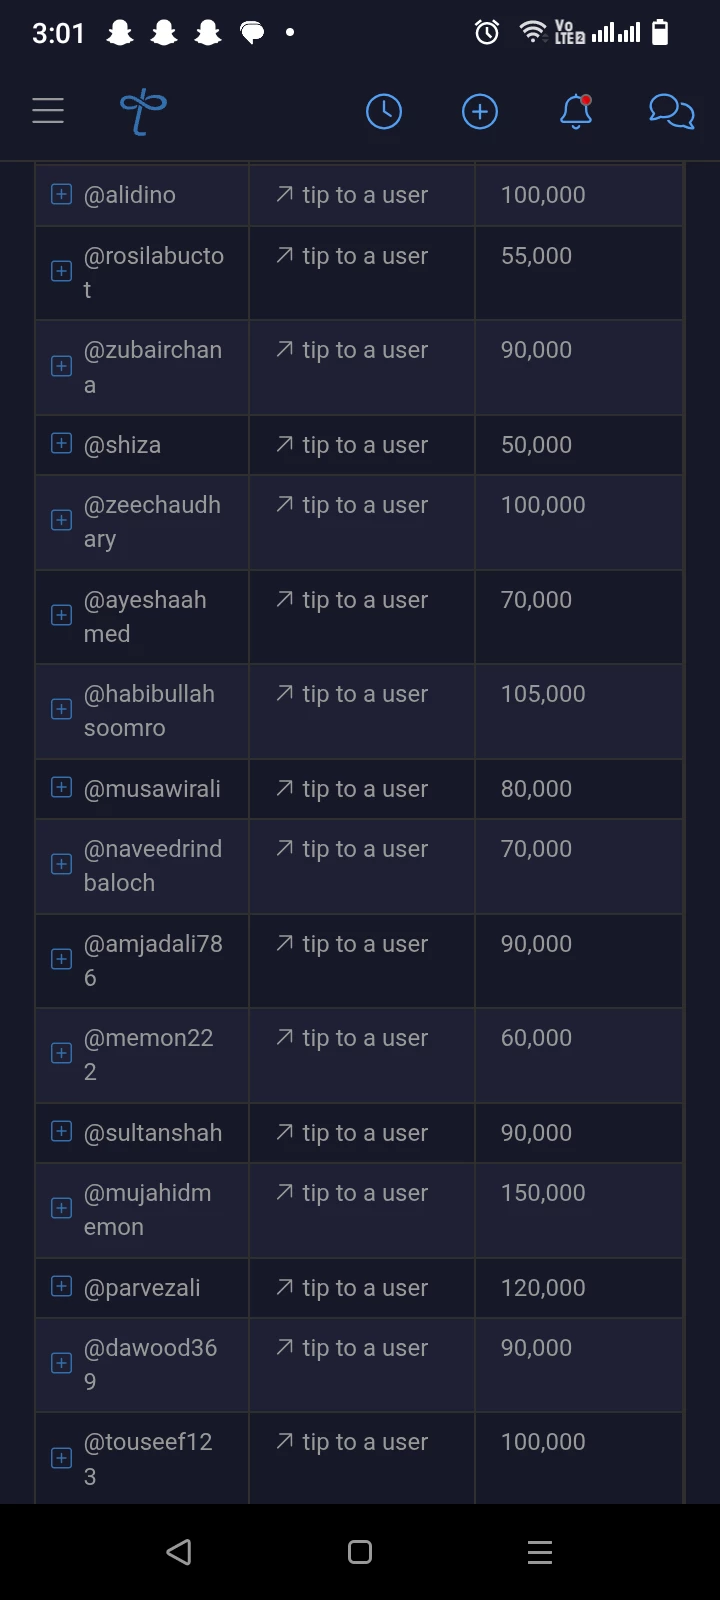Expand the @alidino row

click(x=61, y=194)
